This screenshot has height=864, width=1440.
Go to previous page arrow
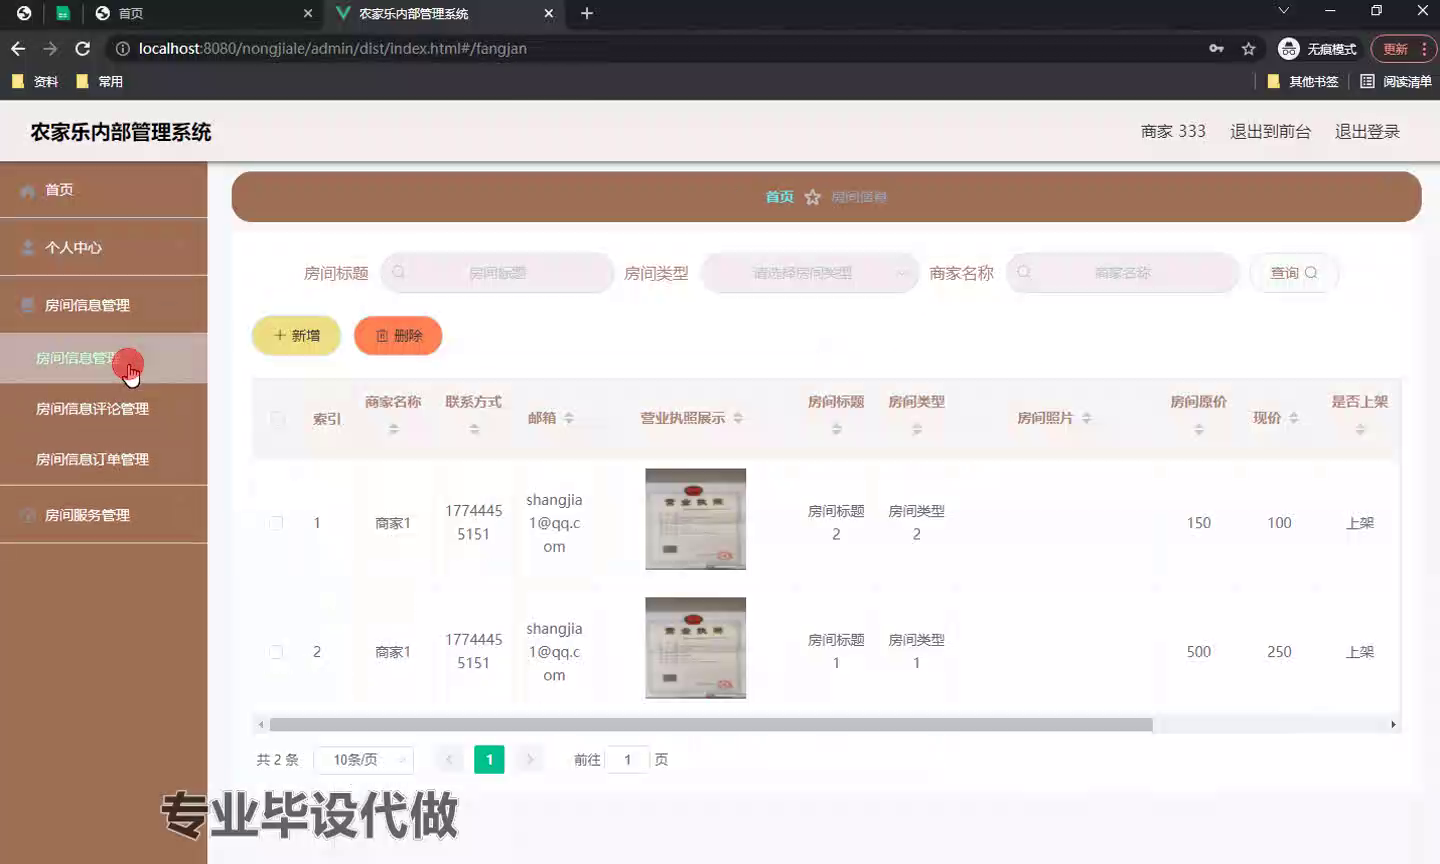click(x=449, y=760)
